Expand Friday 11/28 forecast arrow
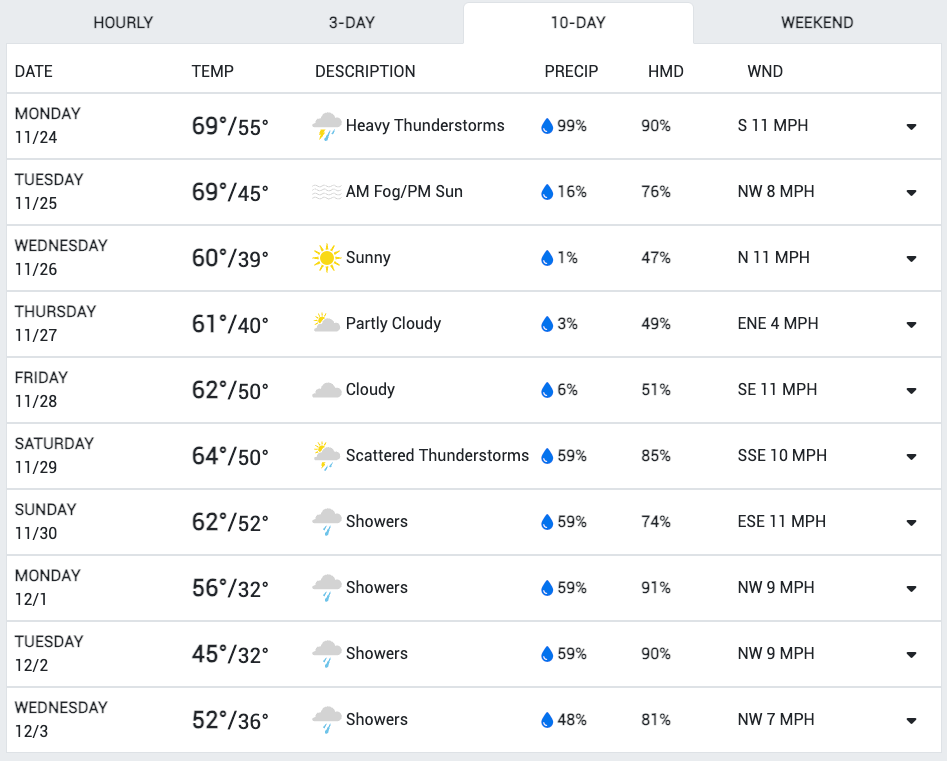This screenshot has height=761, width=947. point(911,391)
